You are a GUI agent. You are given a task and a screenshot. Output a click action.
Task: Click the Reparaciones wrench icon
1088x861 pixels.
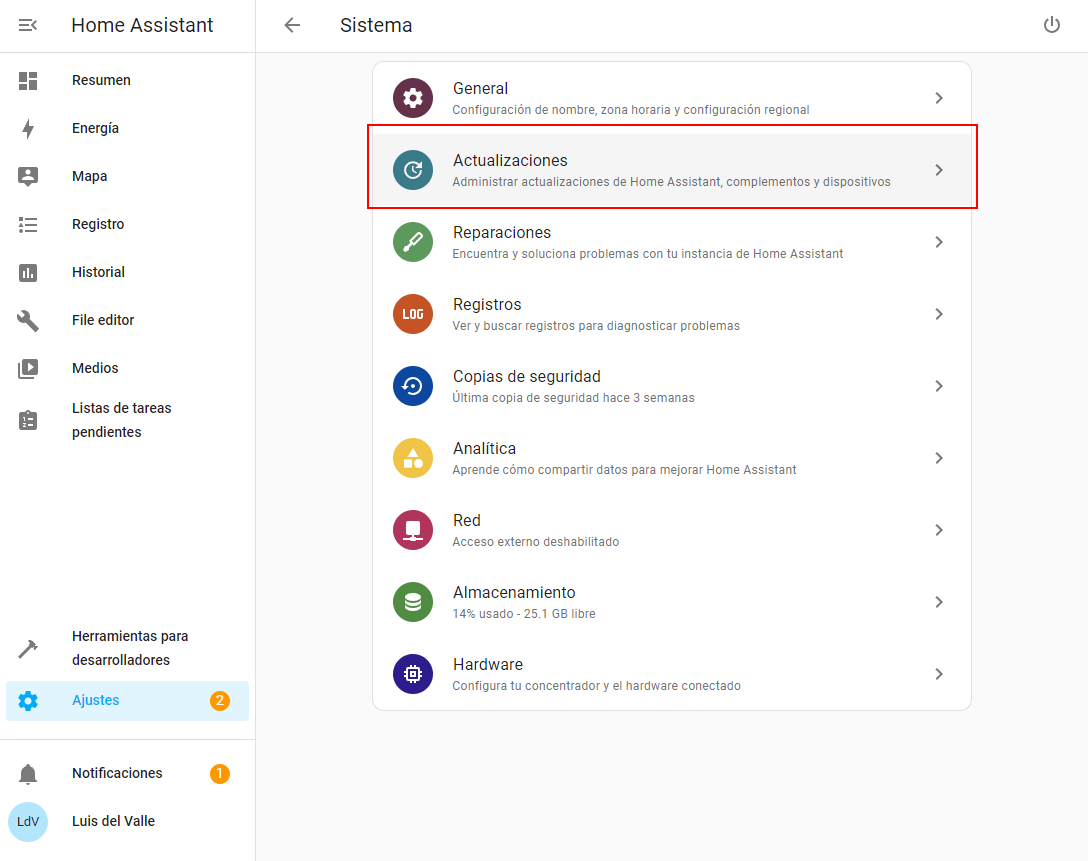pos(413,242)
